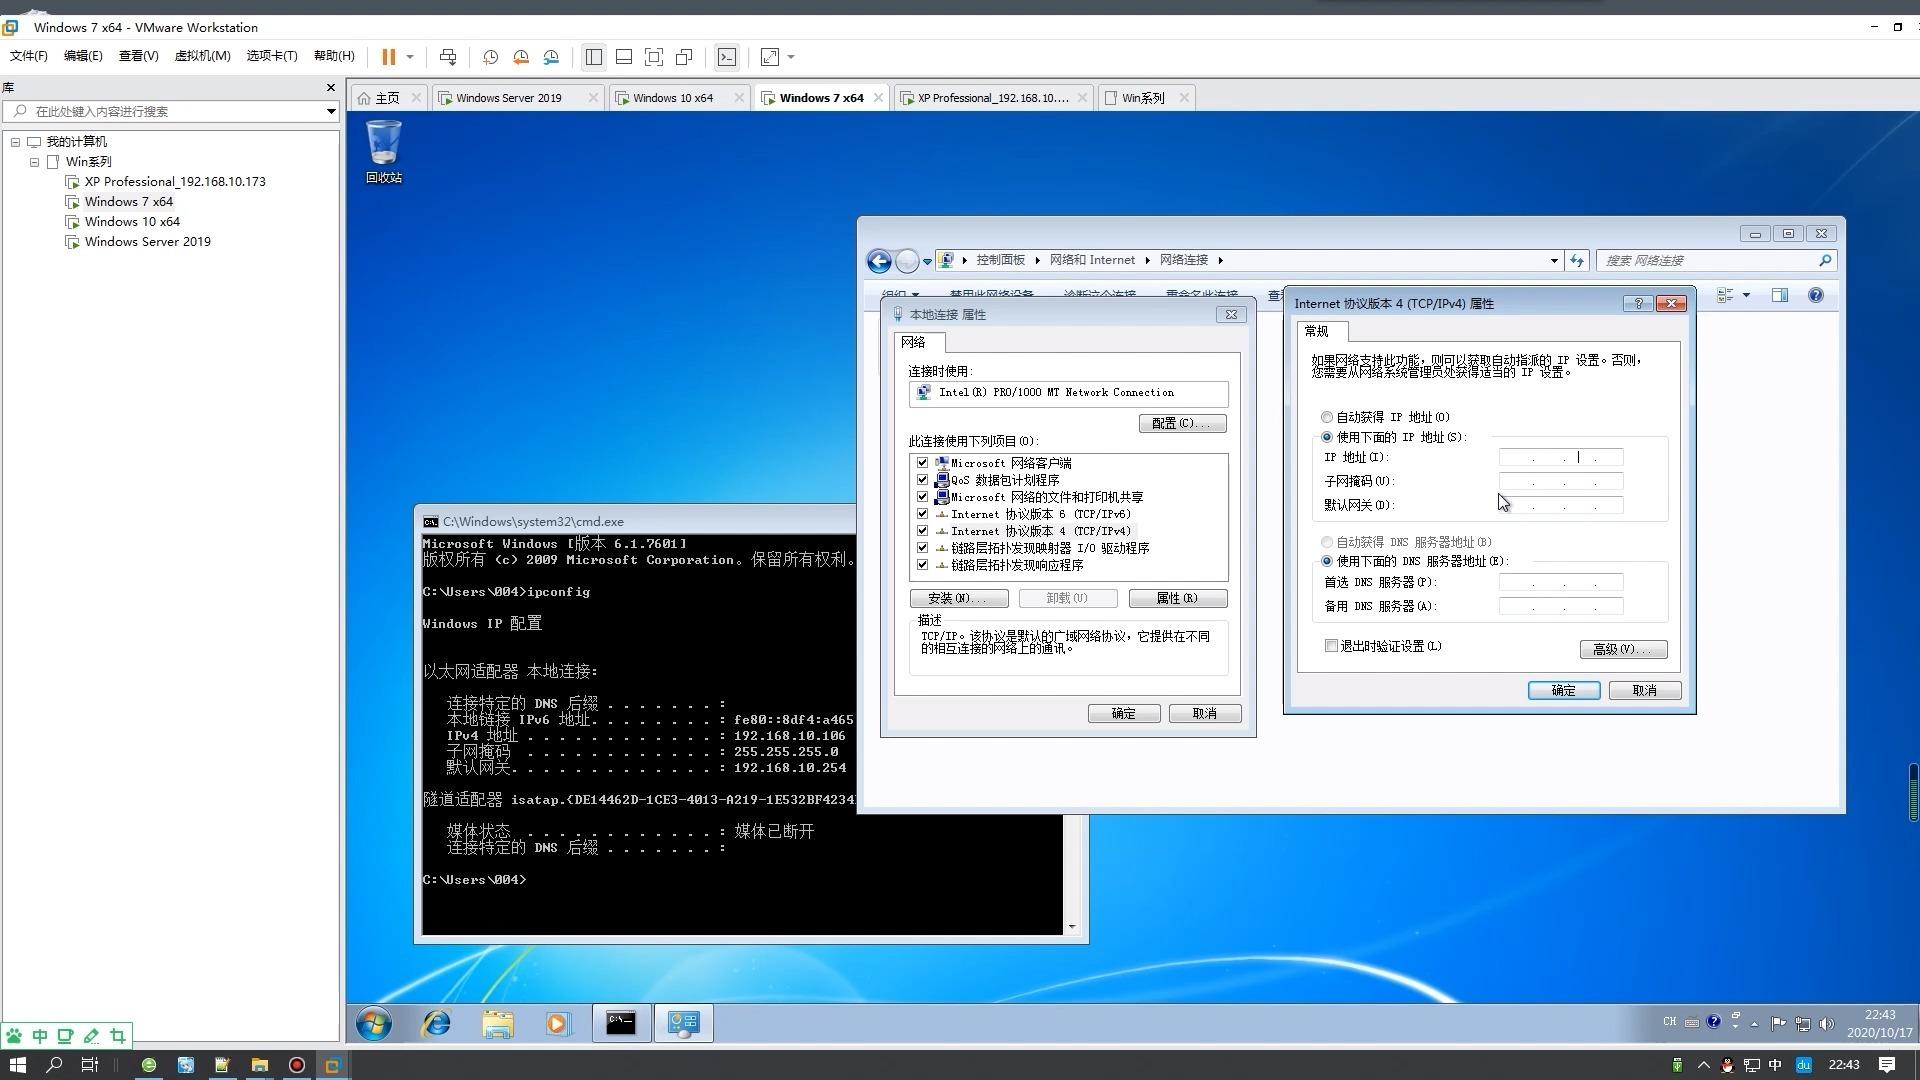
Task: Click the 属性(R) button
Action: 1177,598
